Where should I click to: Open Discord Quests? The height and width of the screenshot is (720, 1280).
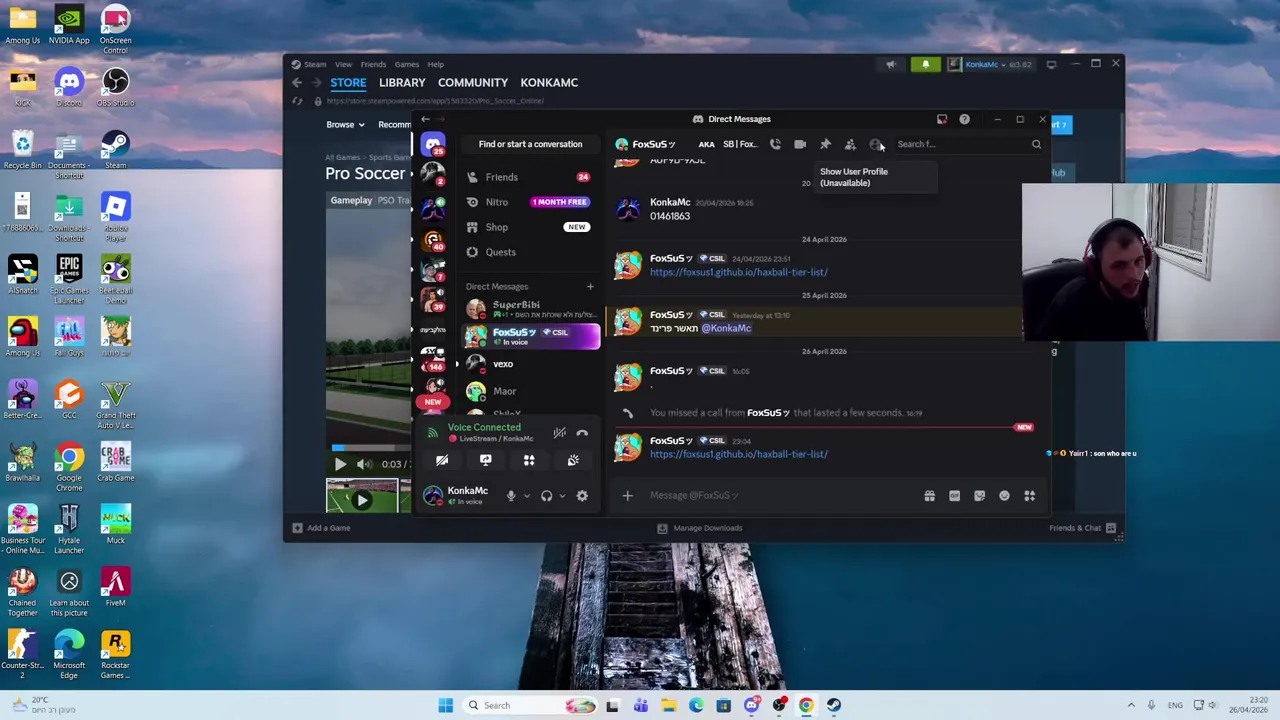click(x=530, y=252)
